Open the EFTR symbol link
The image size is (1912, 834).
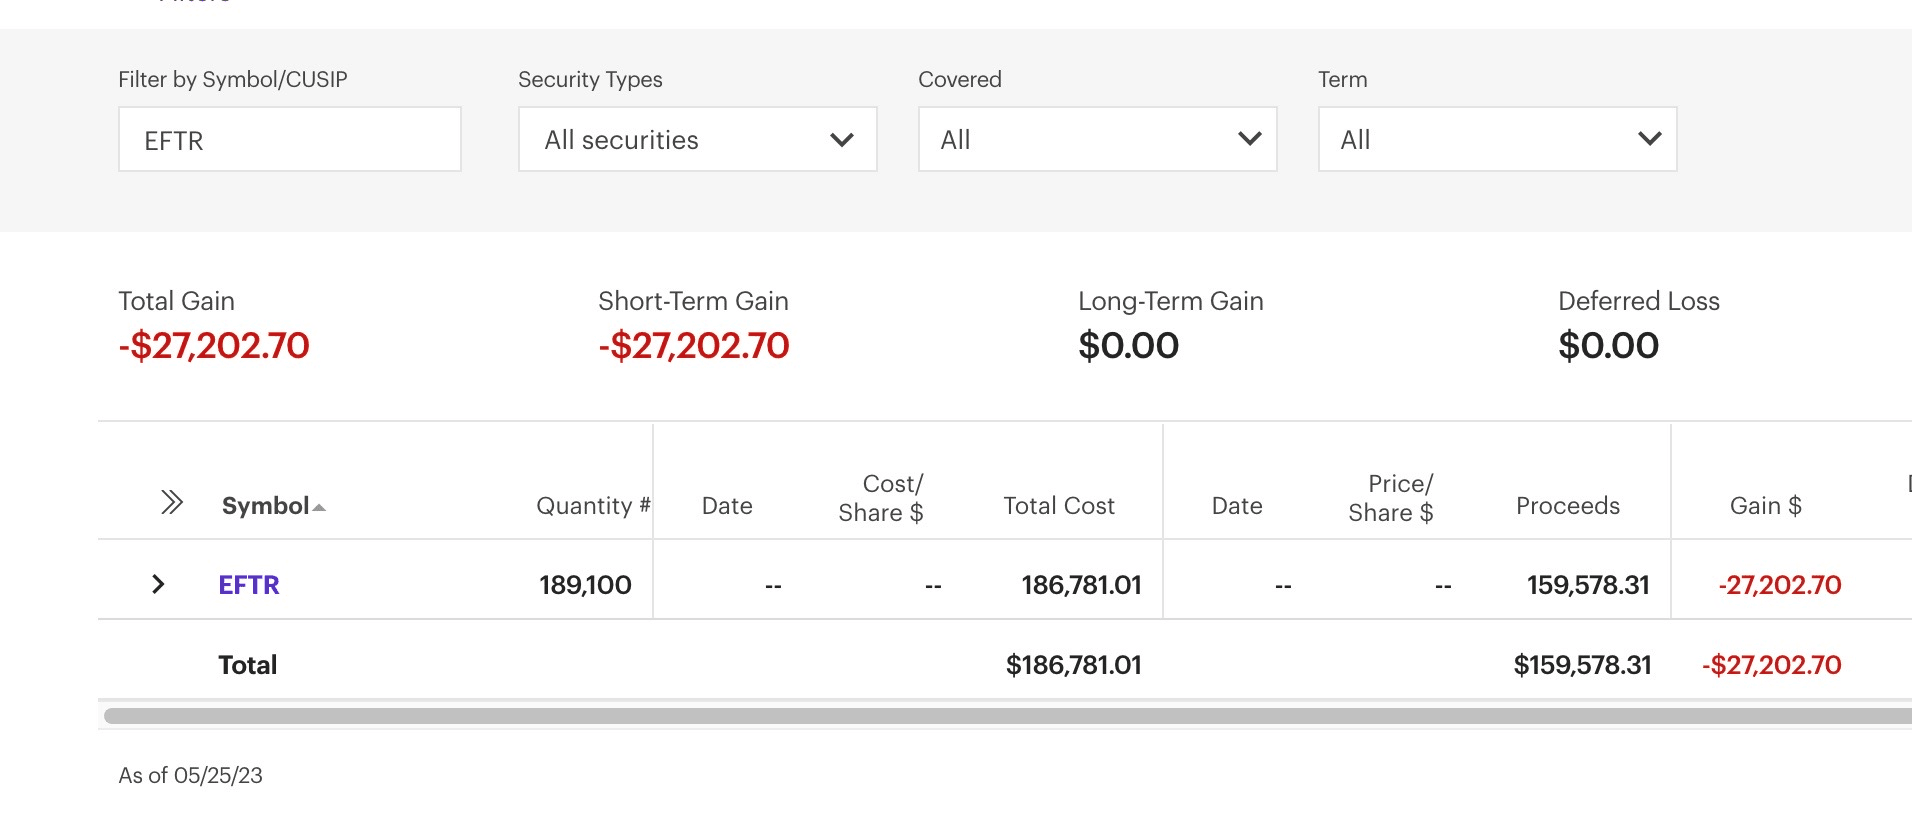pos(249,585)
